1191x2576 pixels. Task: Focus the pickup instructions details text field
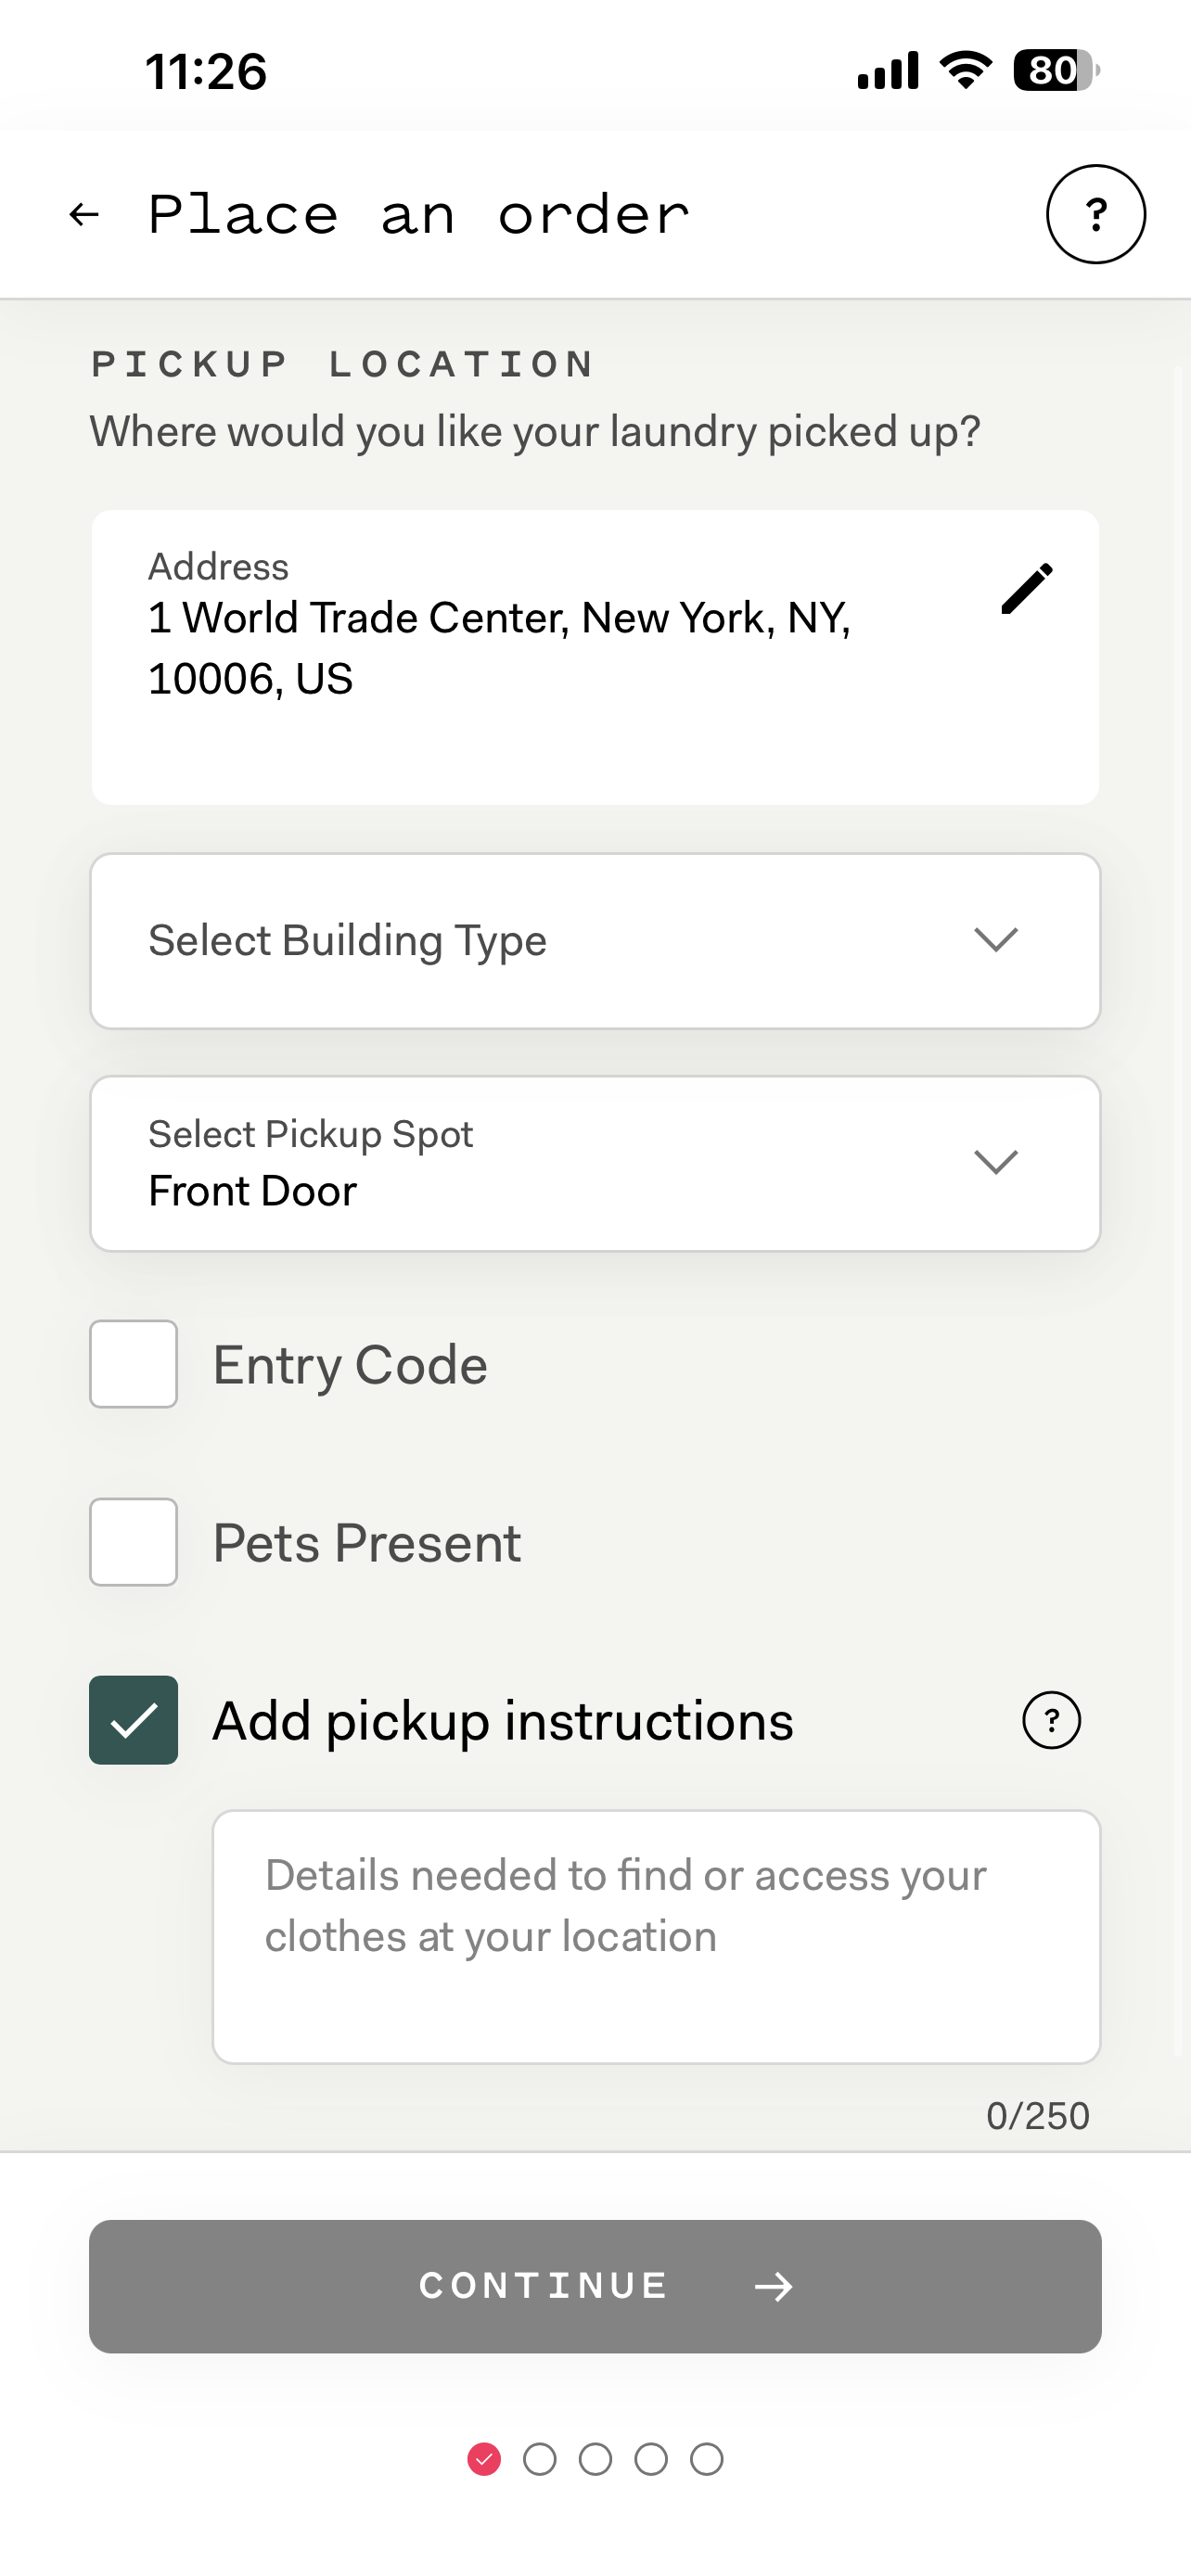pos(656,1936)
